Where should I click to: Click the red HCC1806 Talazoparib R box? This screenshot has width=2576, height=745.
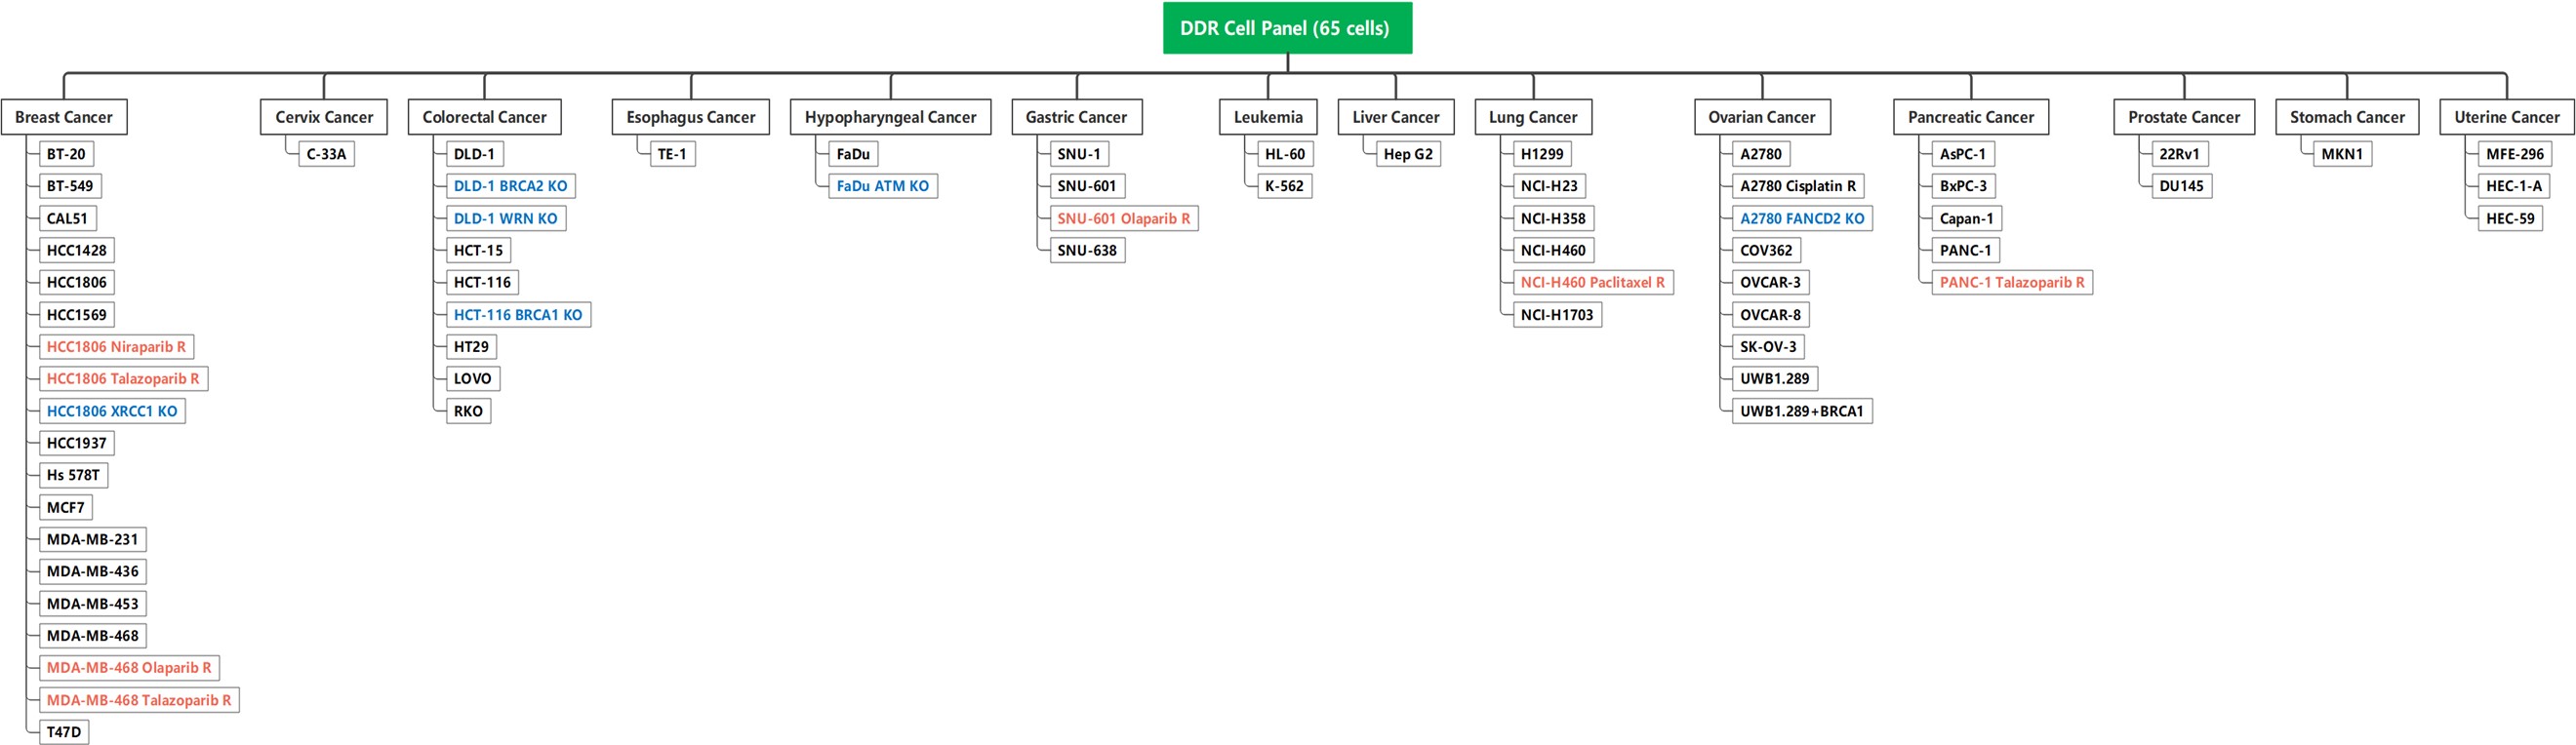point(123,379)
